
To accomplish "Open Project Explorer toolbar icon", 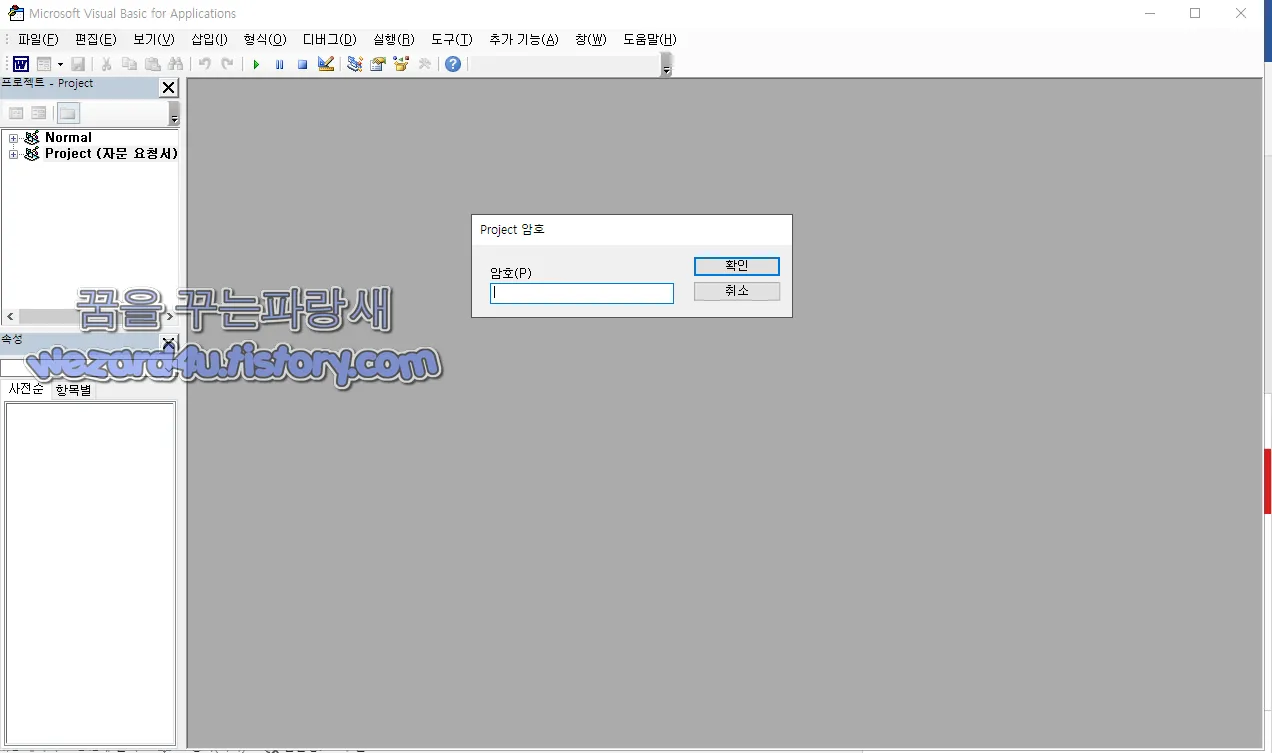I will tap(354, 64).
